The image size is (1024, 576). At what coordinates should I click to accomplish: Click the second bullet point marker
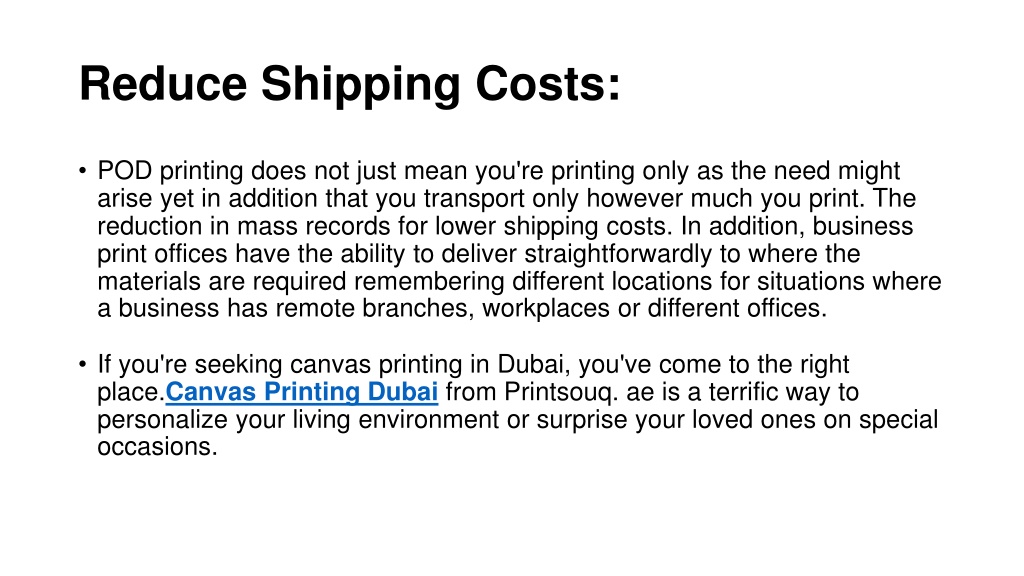coord(82,364)
